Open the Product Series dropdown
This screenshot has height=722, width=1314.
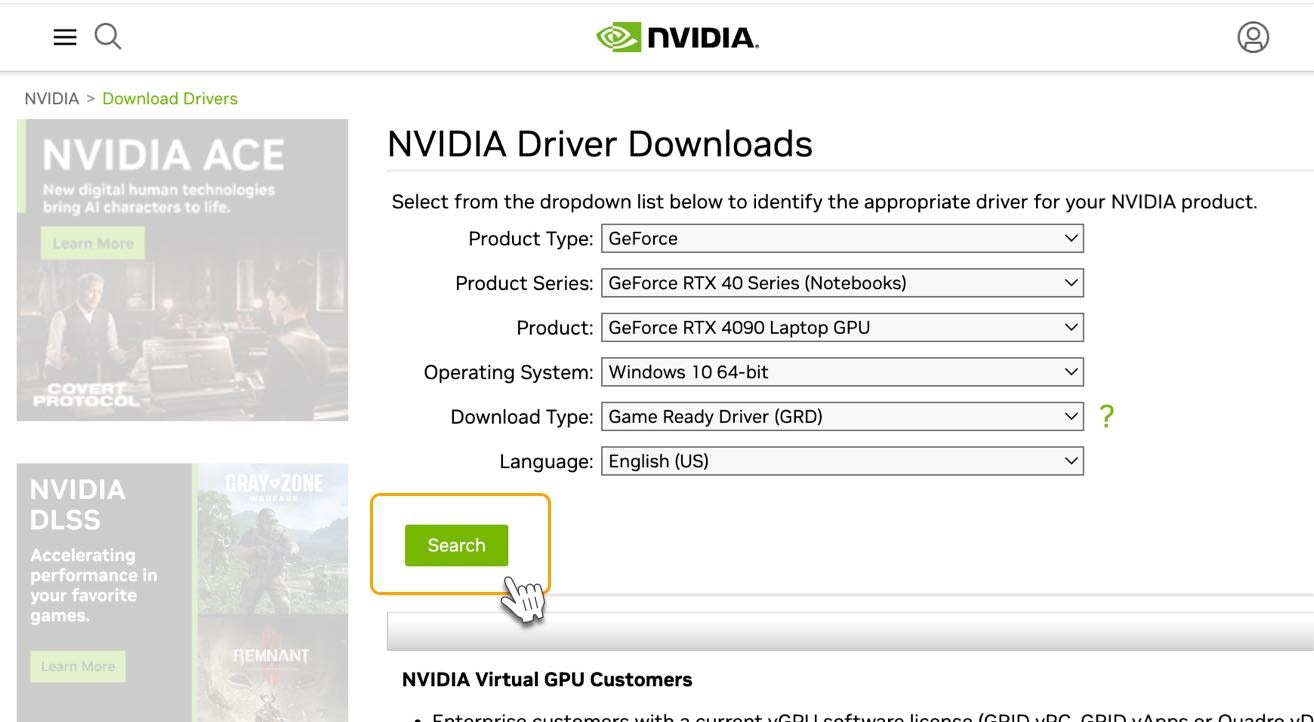click(842, 283)
